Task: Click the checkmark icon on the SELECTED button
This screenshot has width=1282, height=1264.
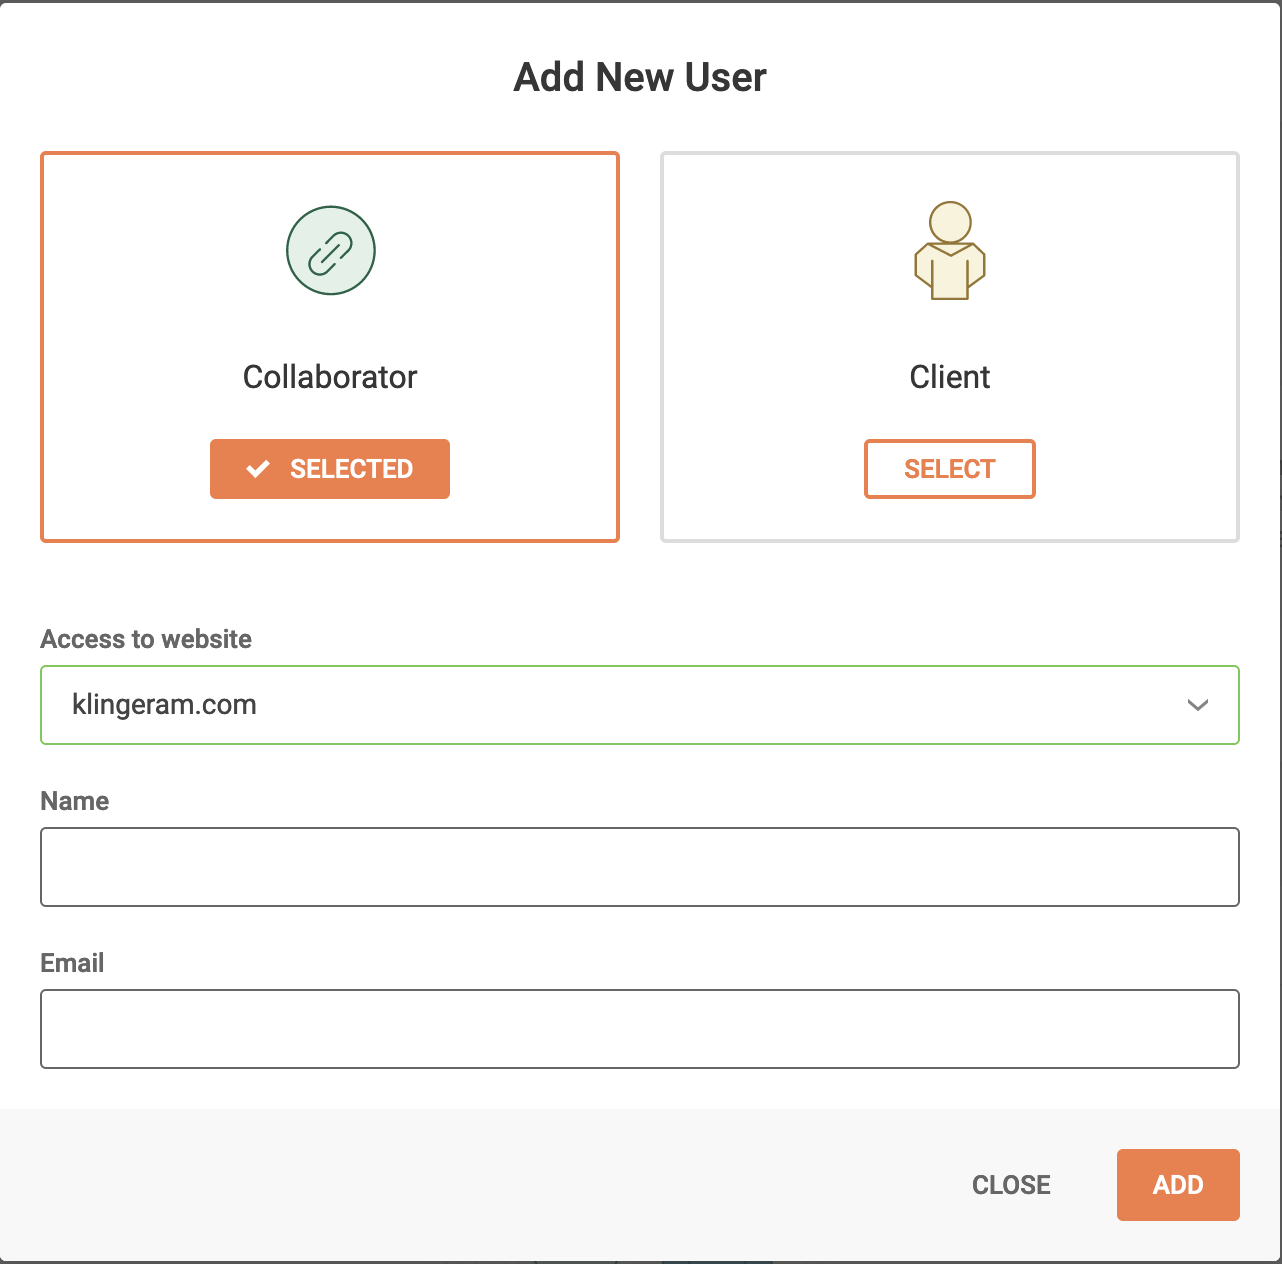Action: [258, 469]
